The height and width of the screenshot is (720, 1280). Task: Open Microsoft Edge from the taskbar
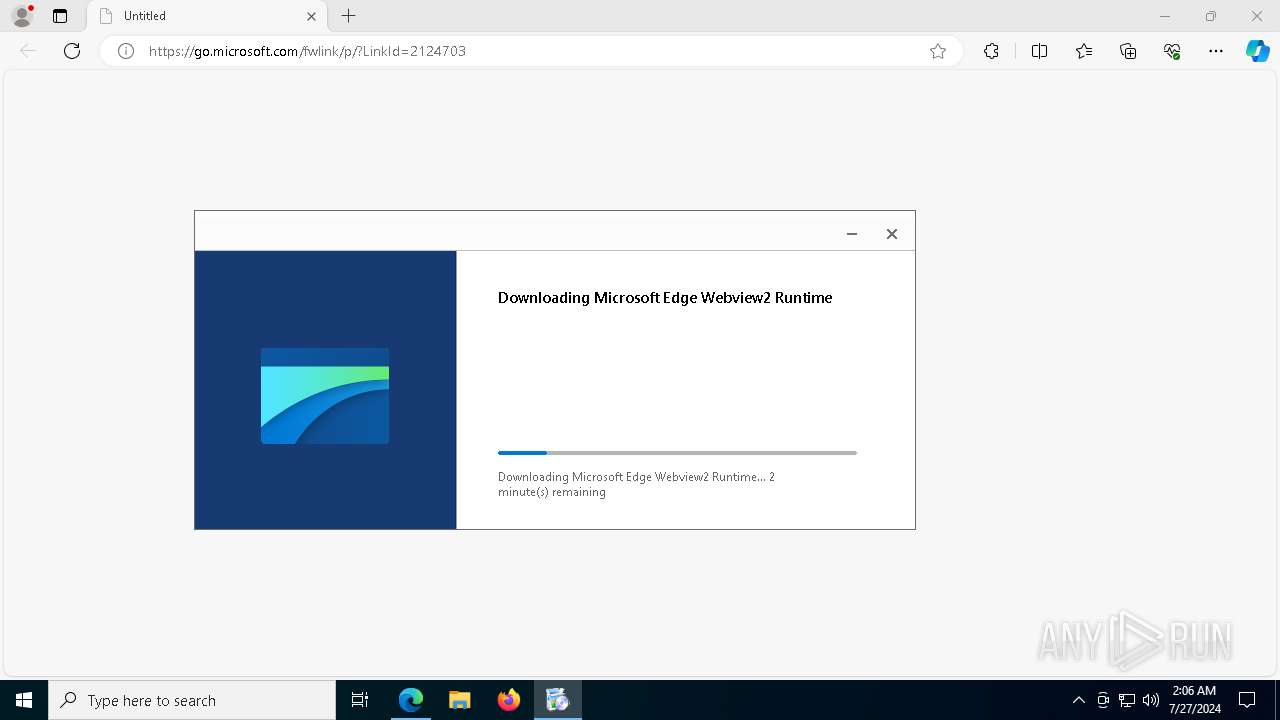(411, 700)
